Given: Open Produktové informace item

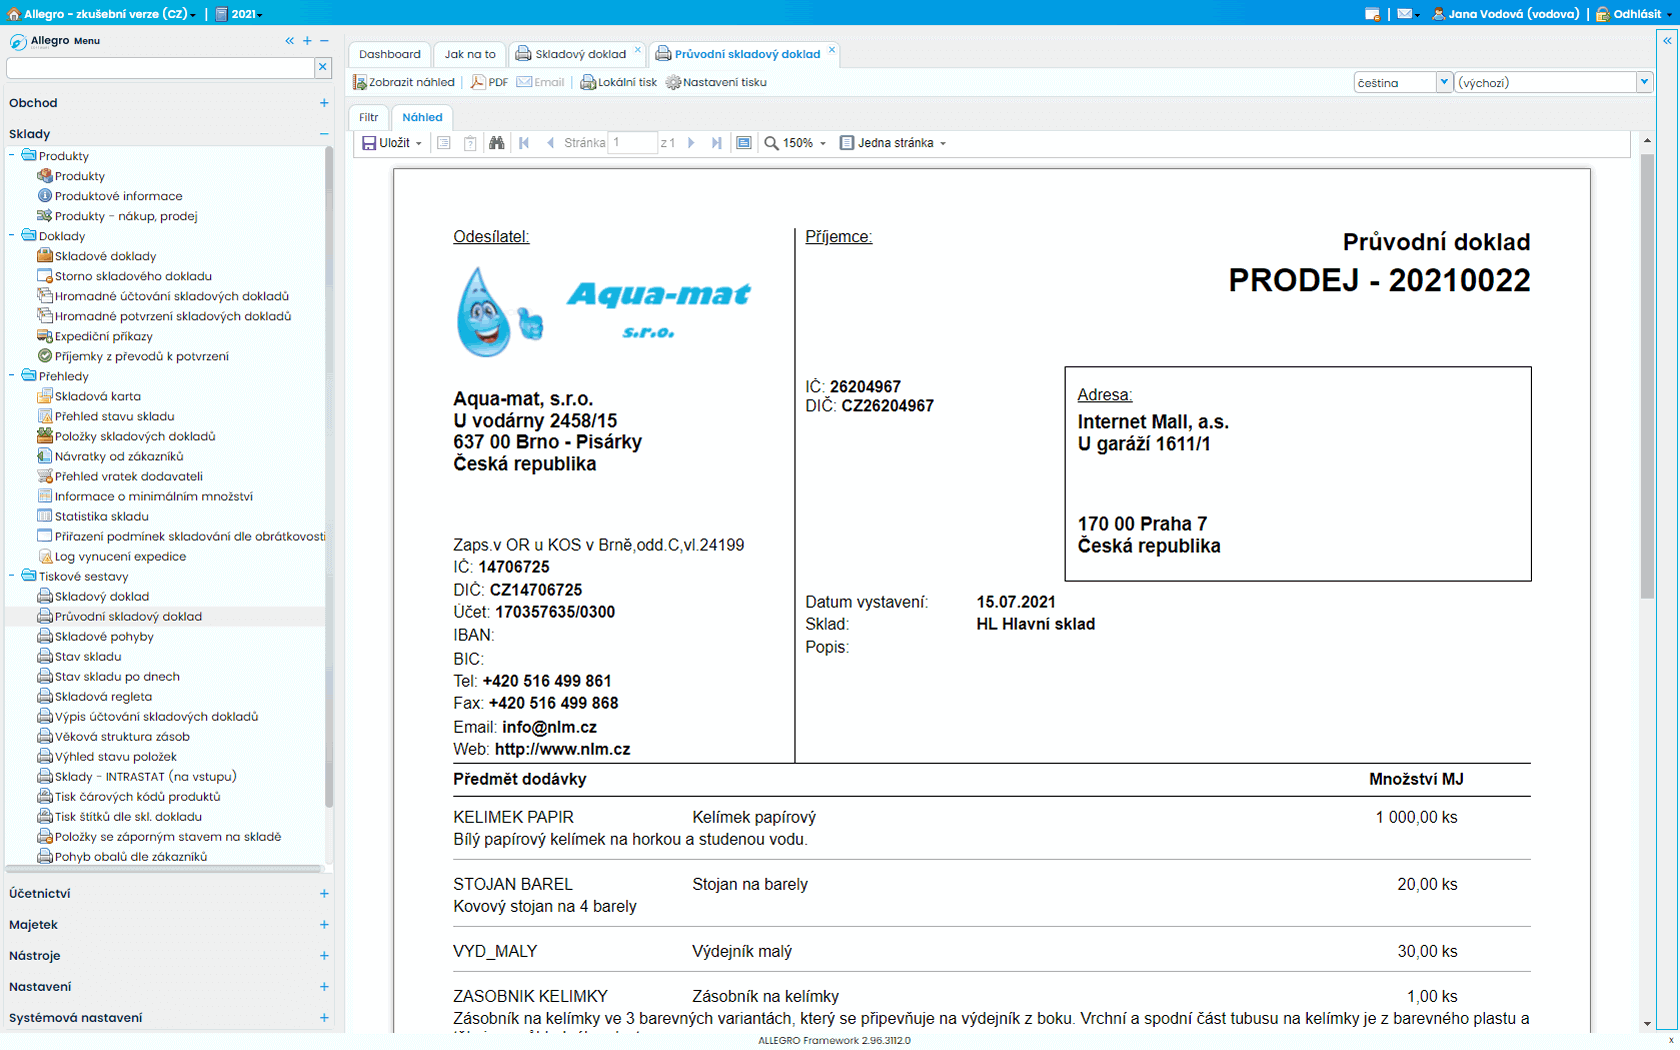Looking at the screenshot, I should [118, 196].
